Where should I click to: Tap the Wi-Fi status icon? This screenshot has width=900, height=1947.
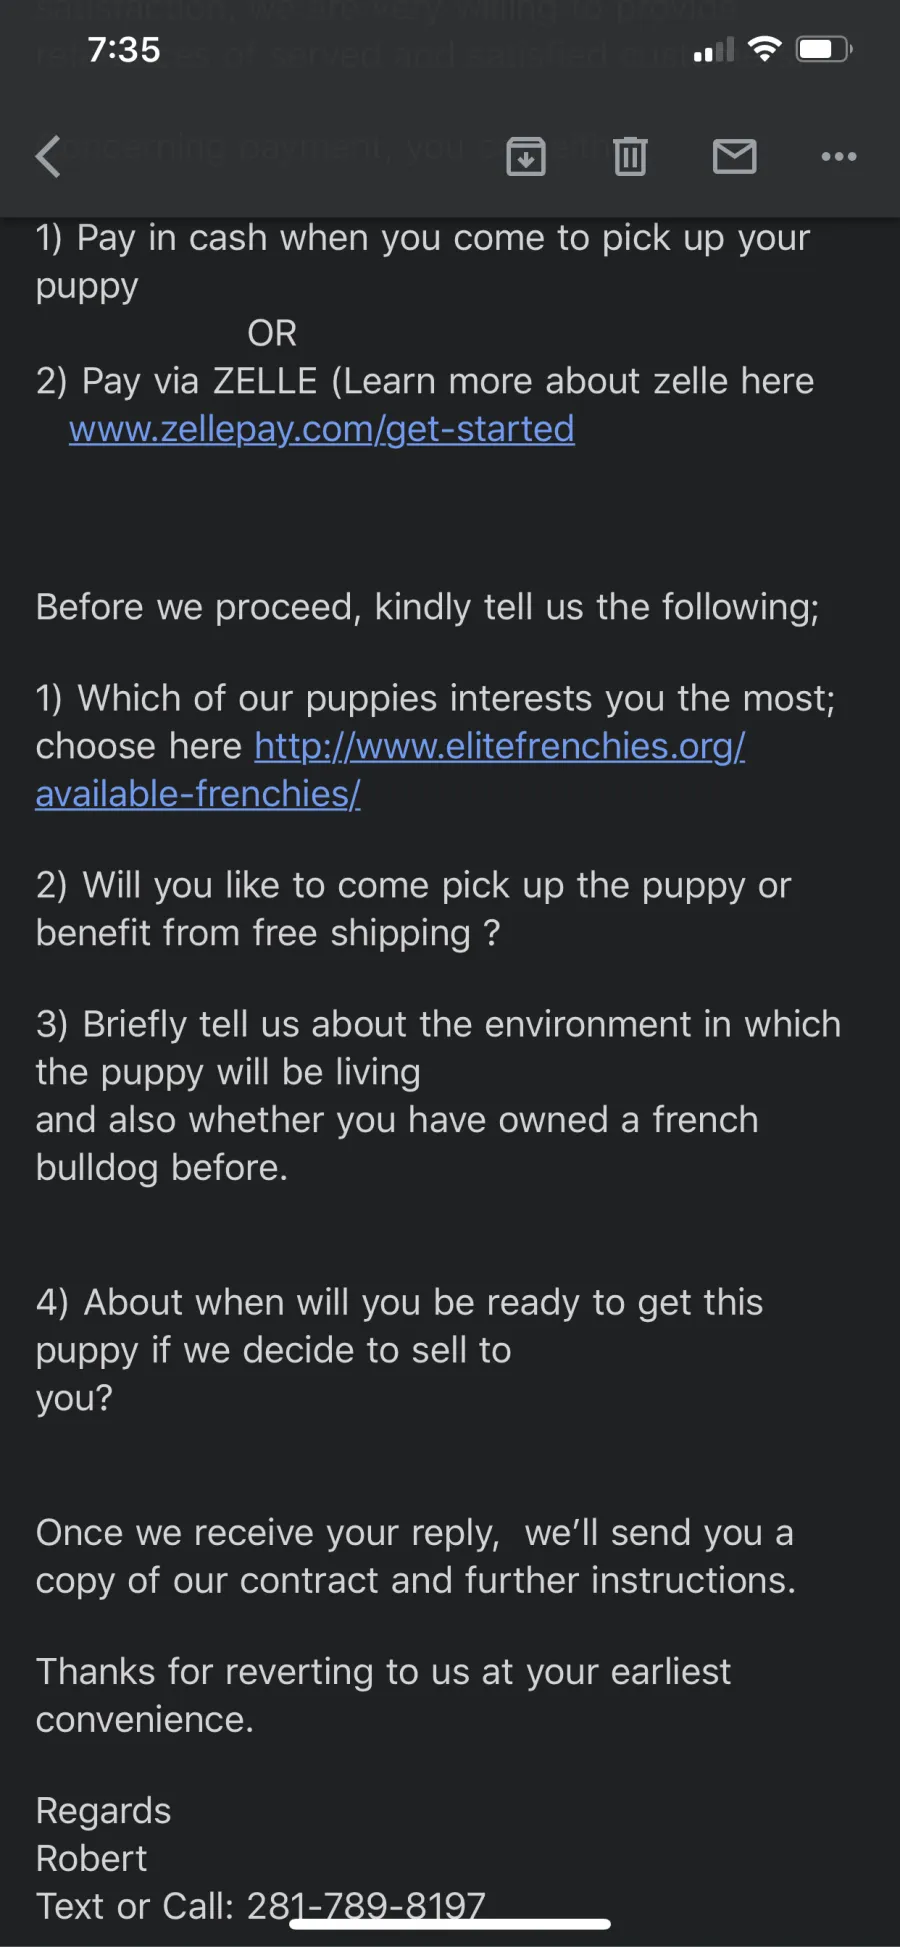(765, 49)
